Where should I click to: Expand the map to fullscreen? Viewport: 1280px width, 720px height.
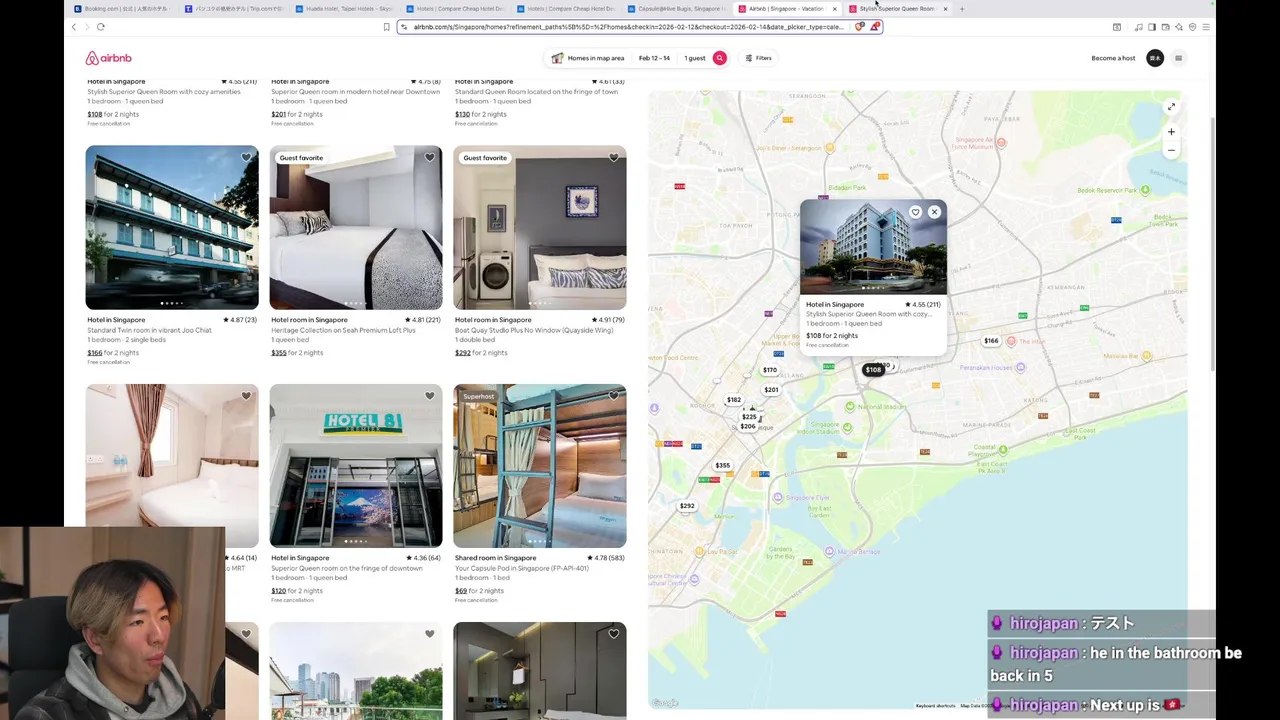[1171, 107]
